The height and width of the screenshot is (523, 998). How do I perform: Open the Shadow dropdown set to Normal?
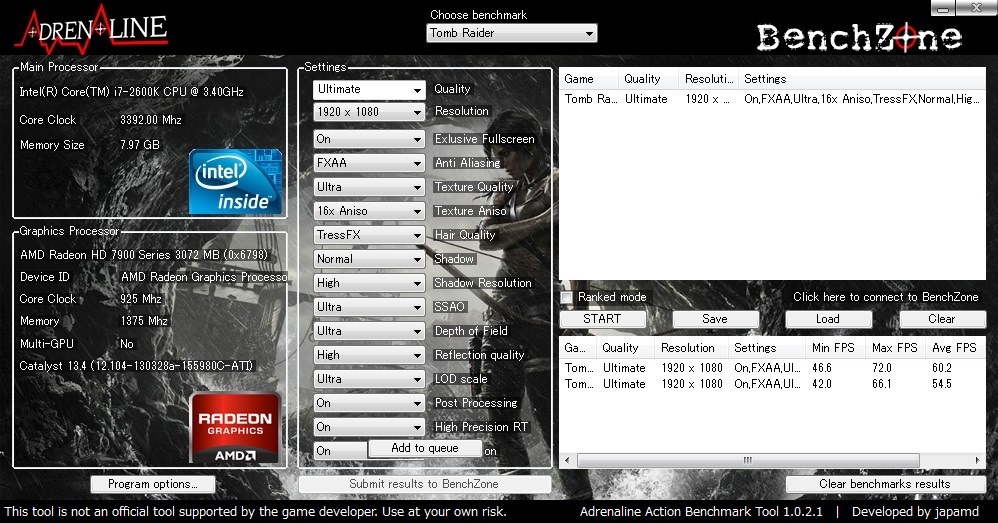(x=369, y=259)
